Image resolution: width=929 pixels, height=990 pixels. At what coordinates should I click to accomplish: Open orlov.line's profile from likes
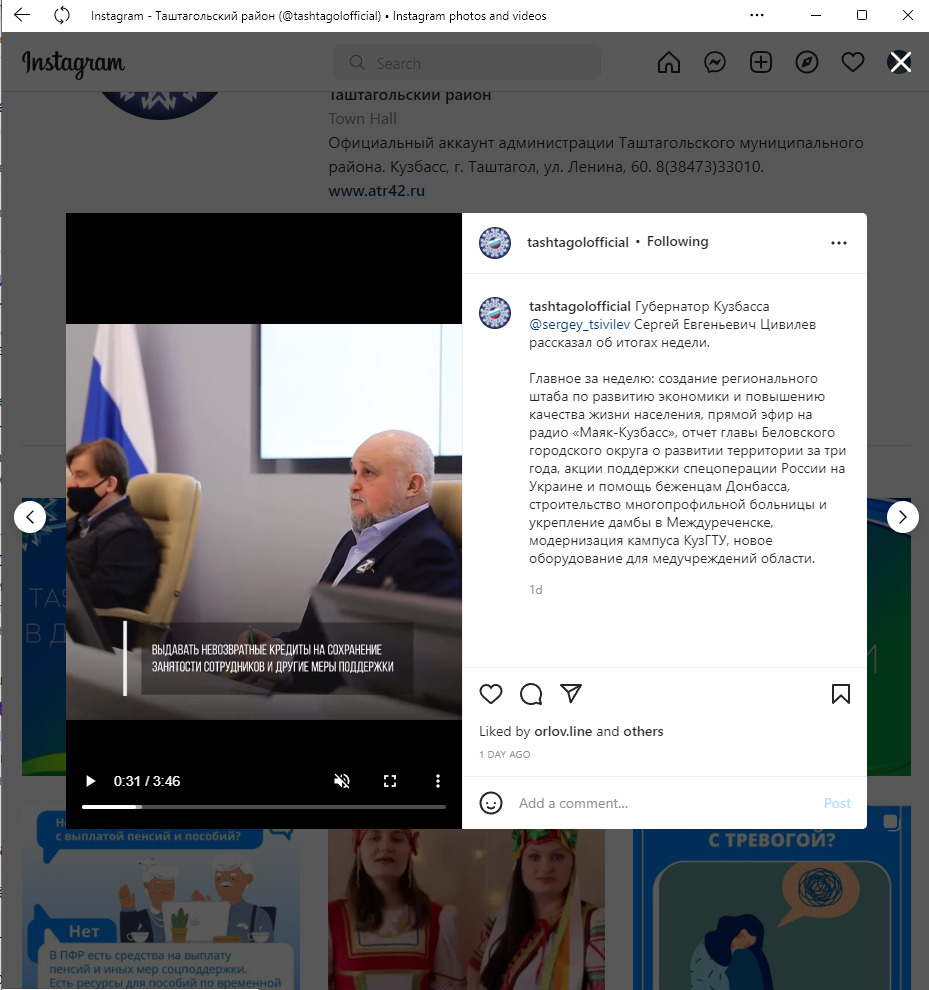pyautogui.click(x=563, y=731)
